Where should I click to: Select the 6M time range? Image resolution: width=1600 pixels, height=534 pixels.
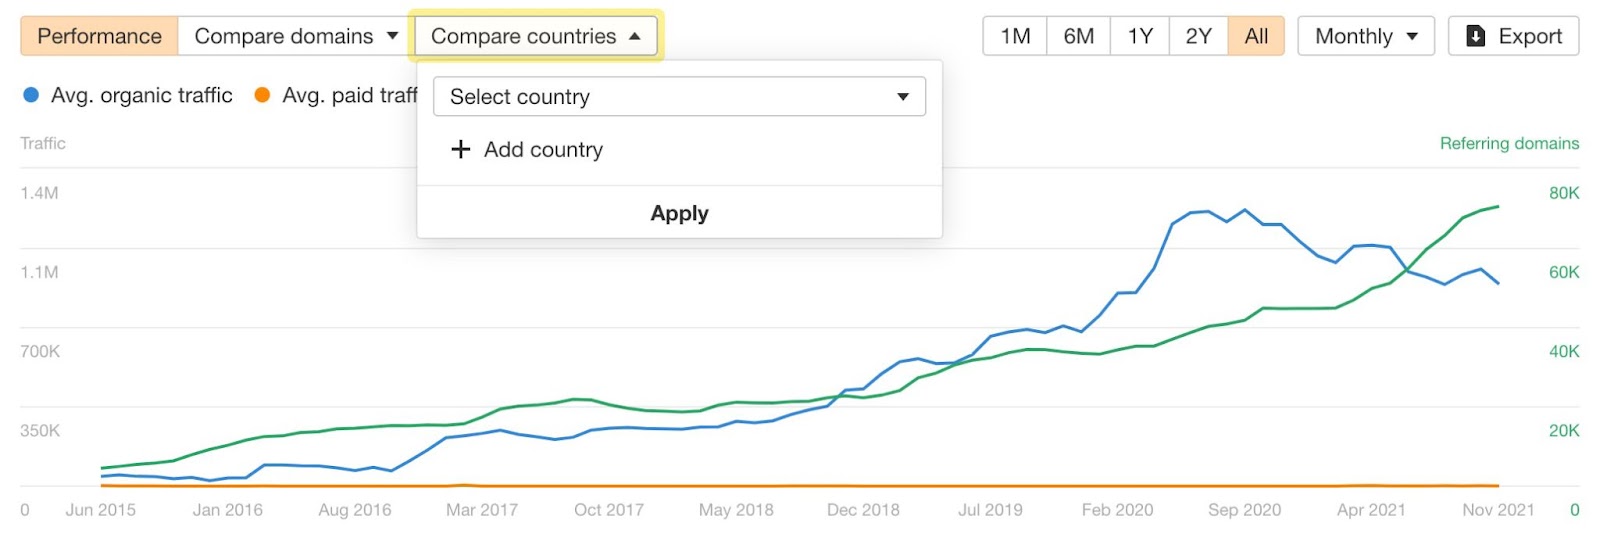1078,36
